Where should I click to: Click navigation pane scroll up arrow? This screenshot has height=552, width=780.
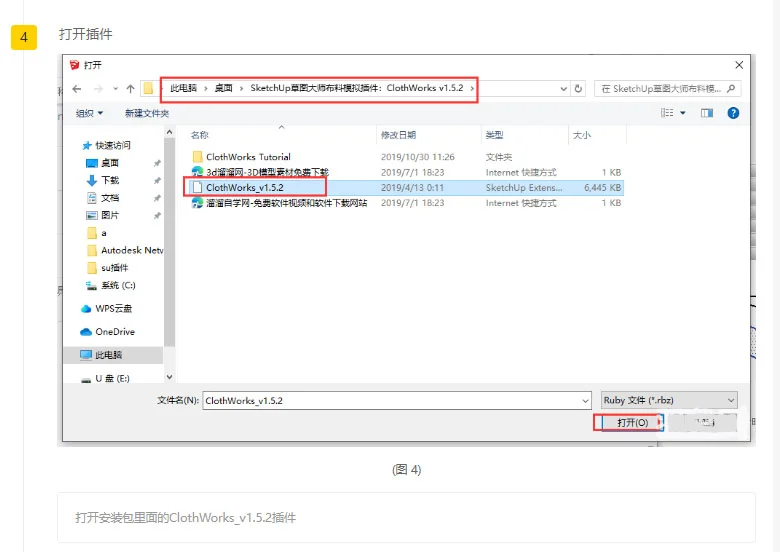pyautogui.click(x=169, y=132)
